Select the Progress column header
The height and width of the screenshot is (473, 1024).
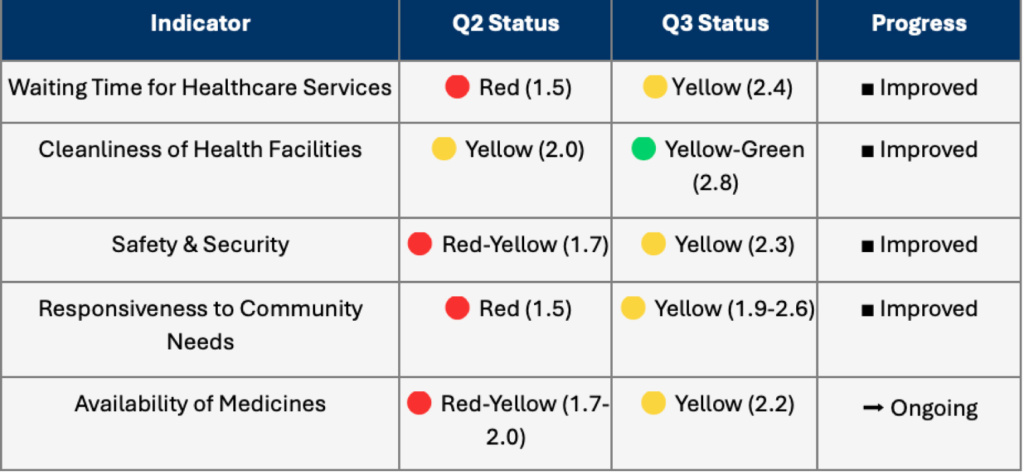pyautogui.click(x=918, y=24)
